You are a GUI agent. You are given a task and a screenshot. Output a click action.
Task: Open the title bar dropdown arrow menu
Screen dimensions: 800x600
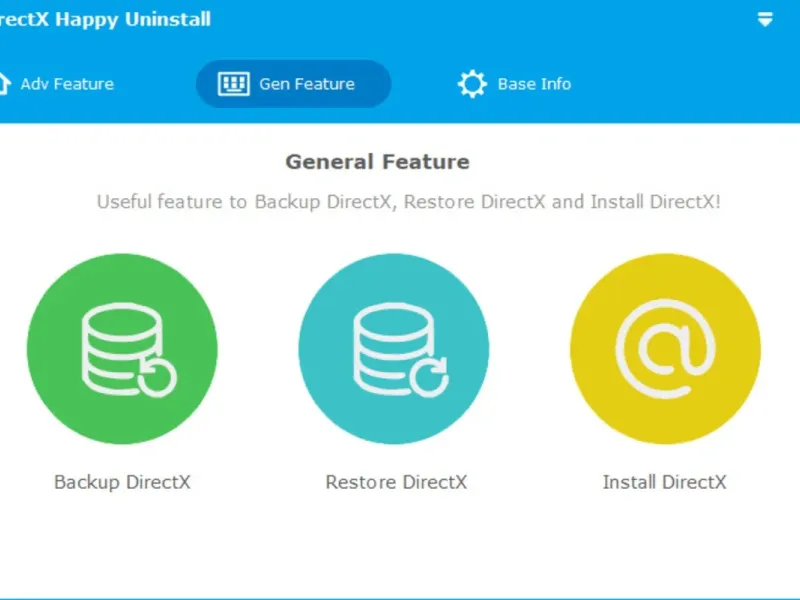pyautogui.click(x=765, y=19)
